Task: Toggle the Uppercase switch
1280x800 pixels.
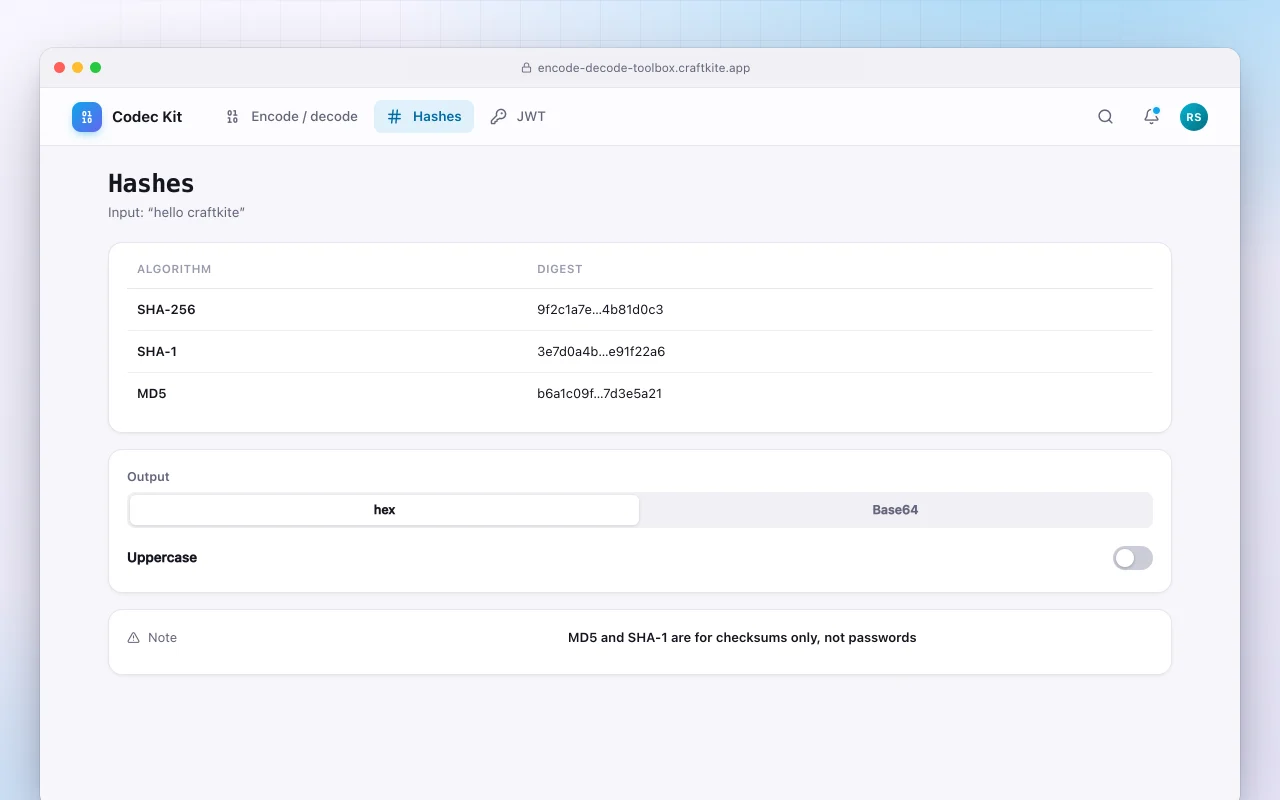Action: (1132, 558)
